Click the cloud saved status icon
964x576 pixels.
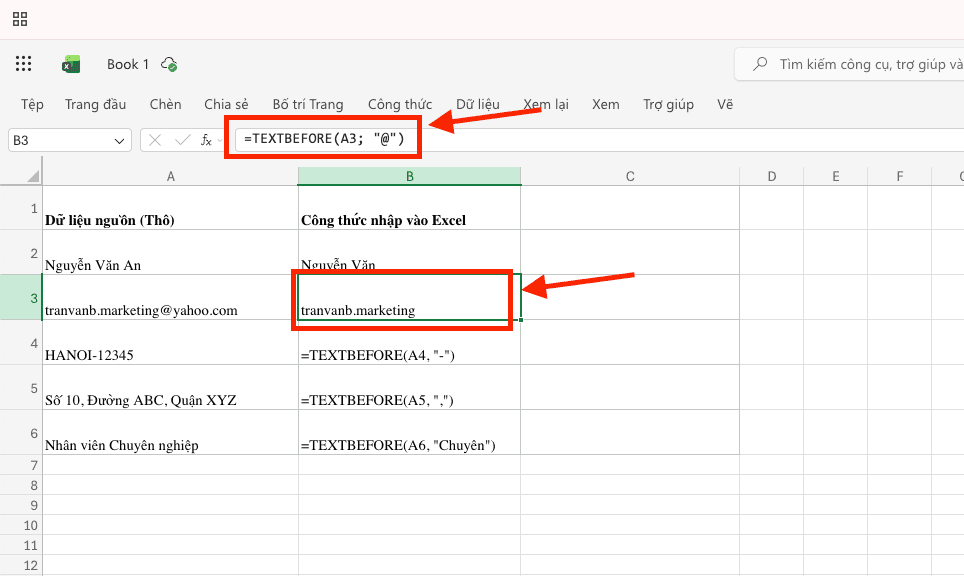click(x=169, y=64)
